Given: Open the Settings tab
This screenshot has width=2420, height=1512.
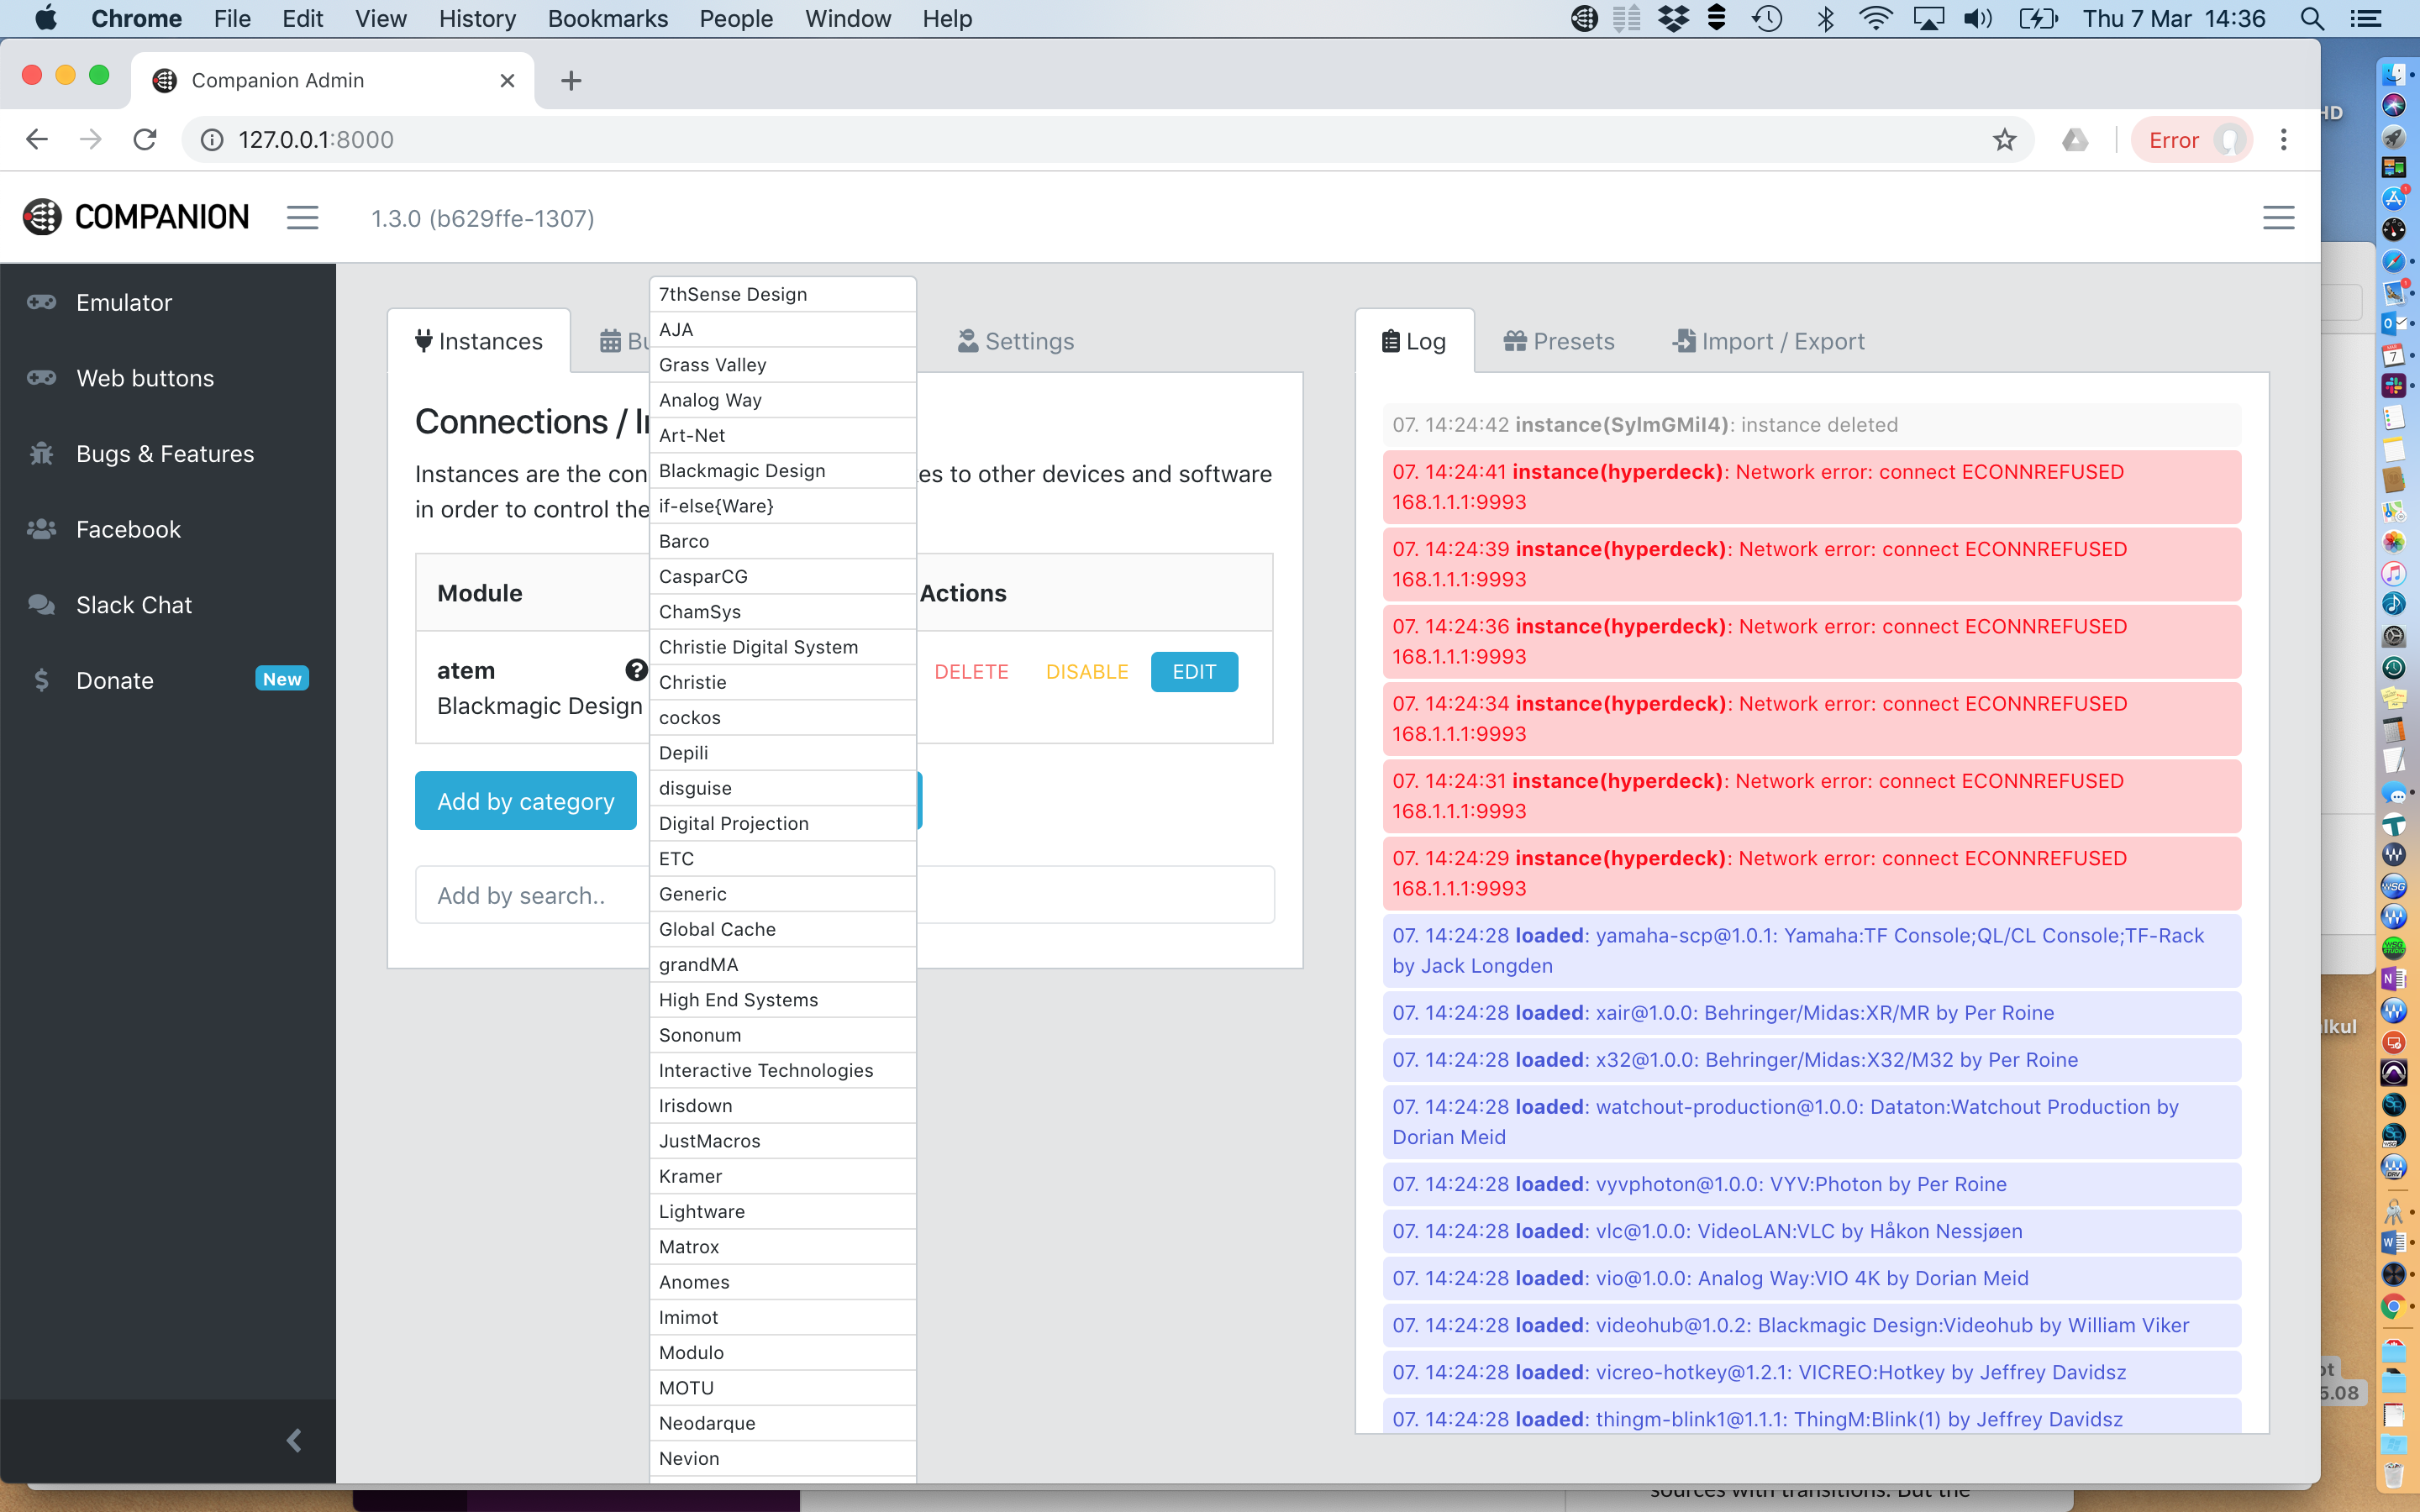Looking at the screenshot, I should click(x=1016, y=342).
